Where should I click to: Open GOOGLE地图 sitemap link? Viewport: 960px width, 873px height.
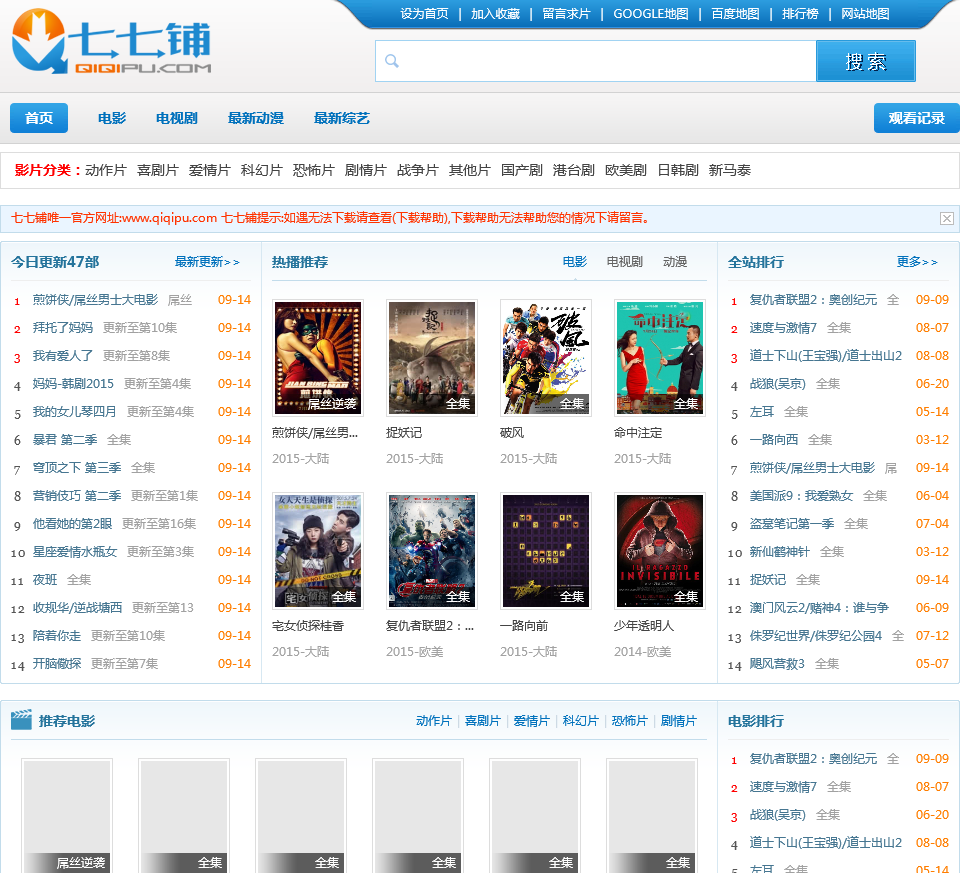click(651, 14)
